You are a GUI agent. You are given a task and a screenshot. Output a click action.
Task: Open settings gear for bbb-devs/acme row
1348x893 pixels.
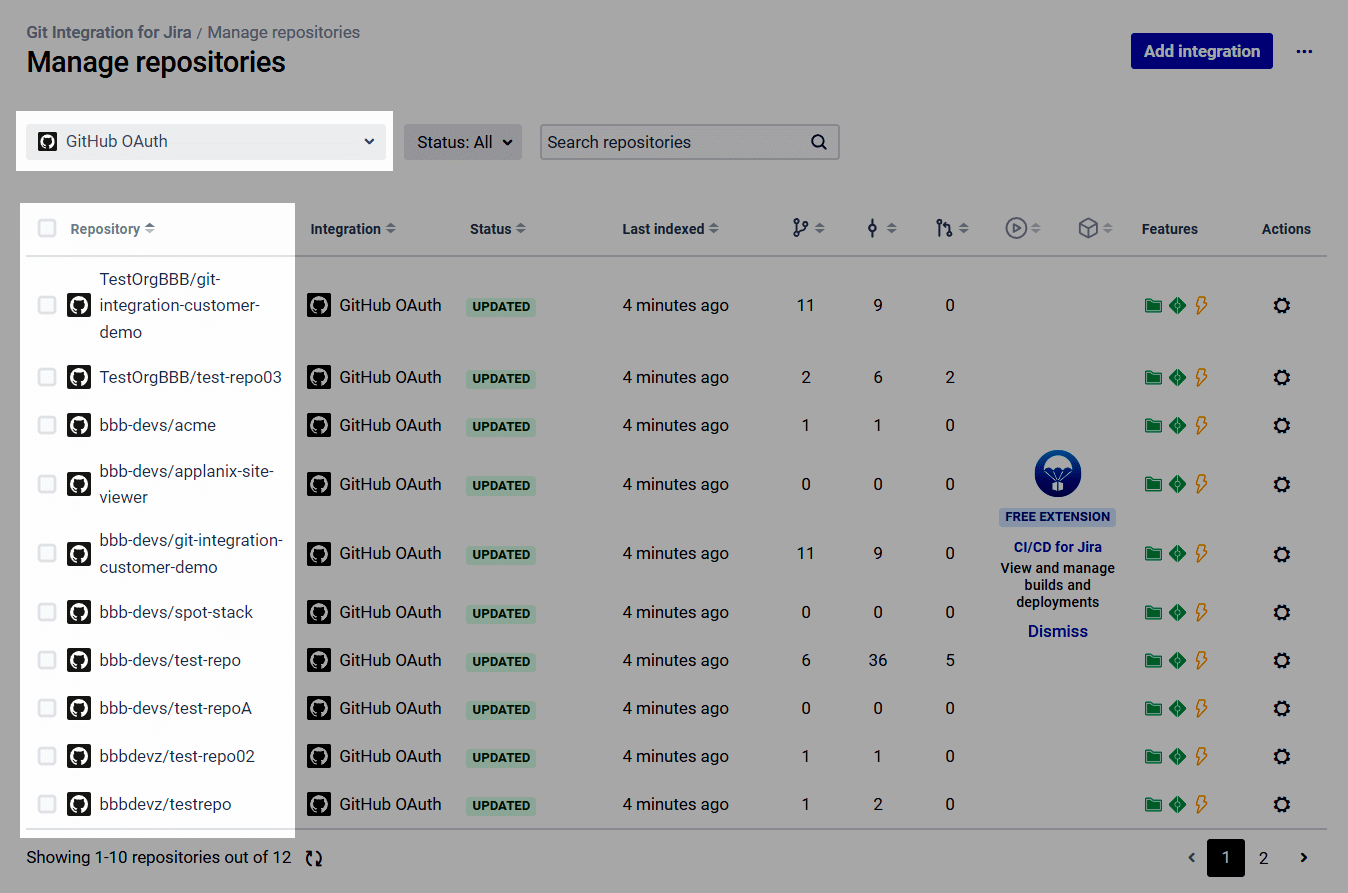1281,425
